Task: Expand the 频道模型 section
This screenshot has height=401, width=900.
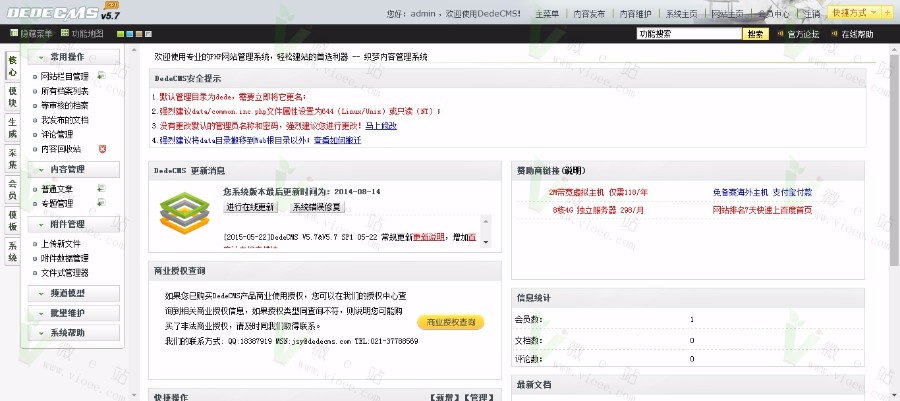Action: point(73,293)
